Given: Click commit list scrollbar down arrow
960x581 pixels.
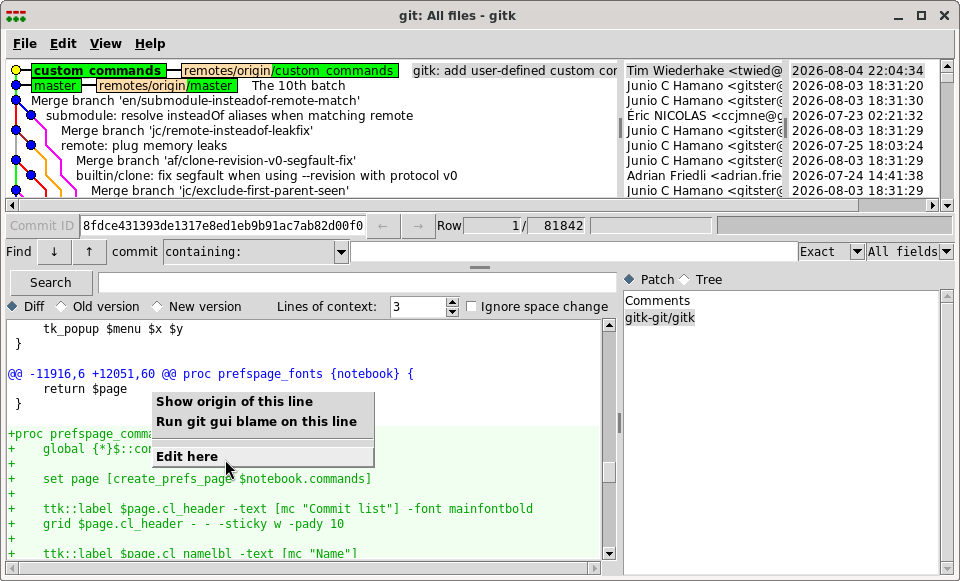Looking at the screenshot, I should click(947, 205).
